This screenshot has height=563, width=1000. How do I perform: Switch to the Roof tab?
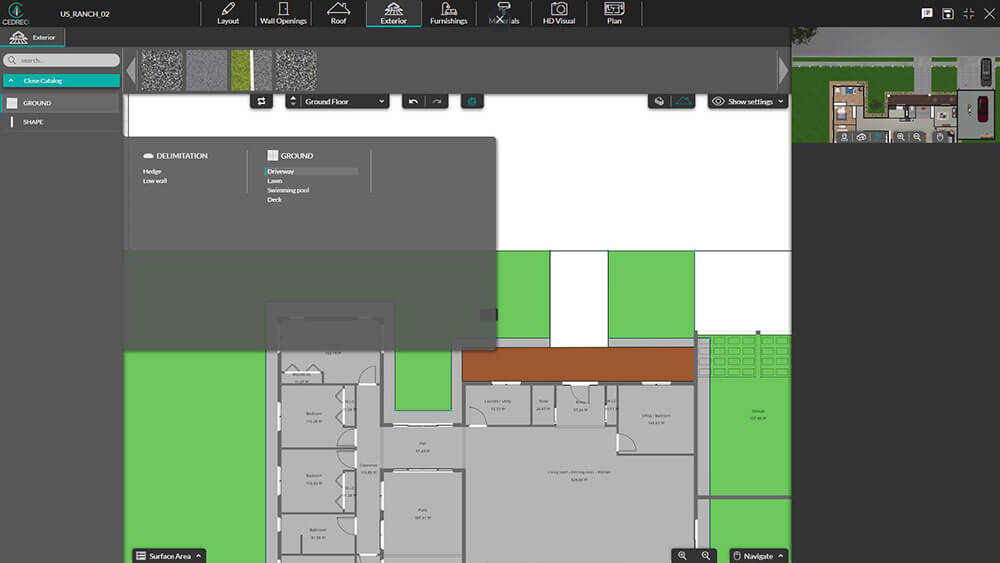point(338,13)
